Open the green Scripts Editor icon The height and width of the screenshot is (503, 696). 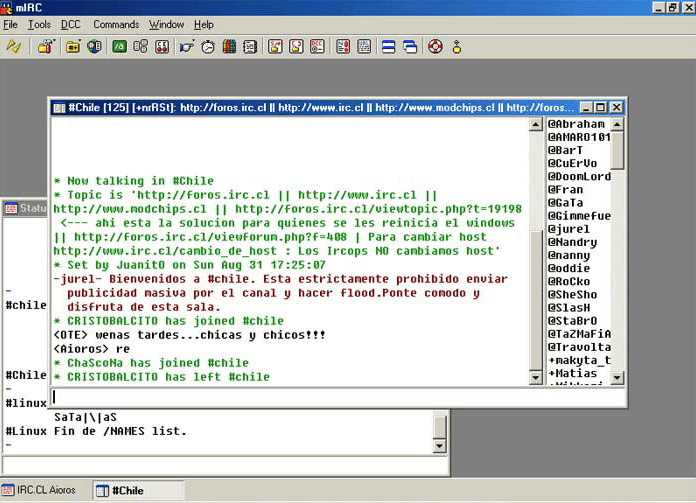pos(119,46)
